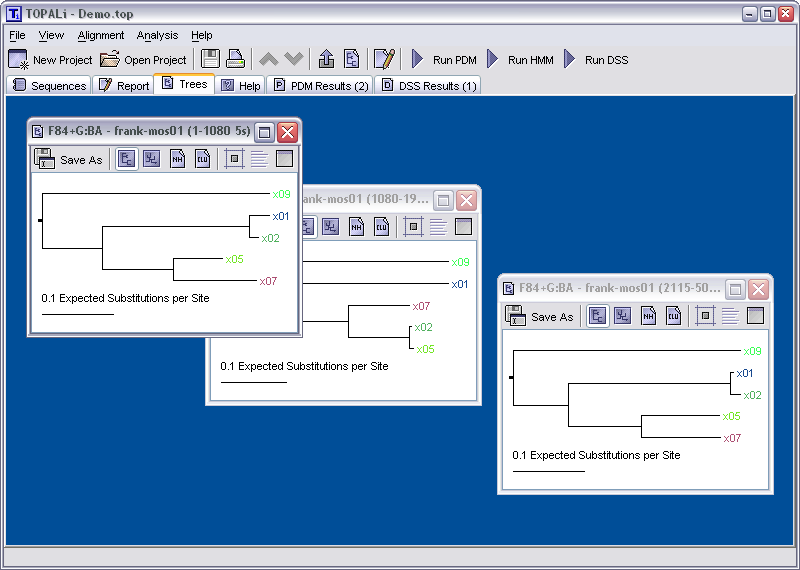Open the View menu

pyautogui.click(x=51, y=35)
